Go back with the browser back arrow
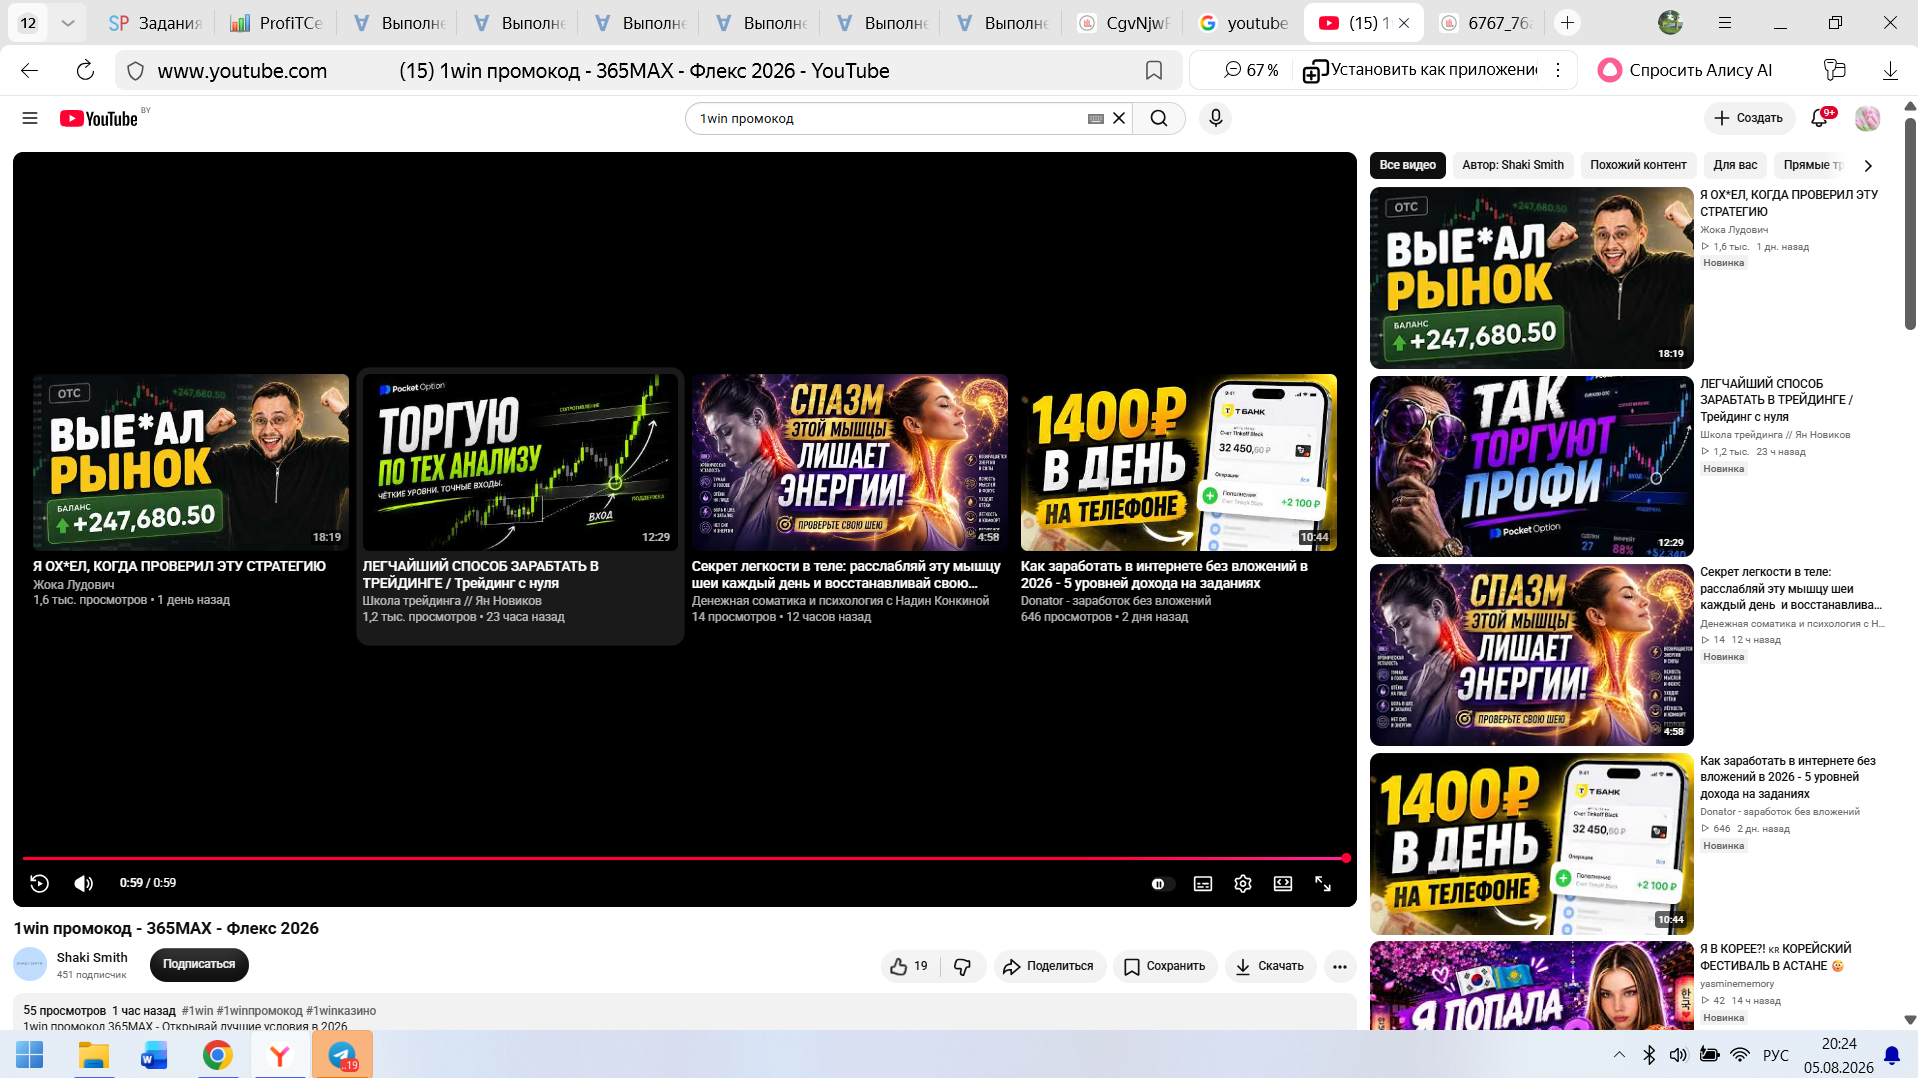Screen dimensions: 1918x1078 (x=30, y=70)
